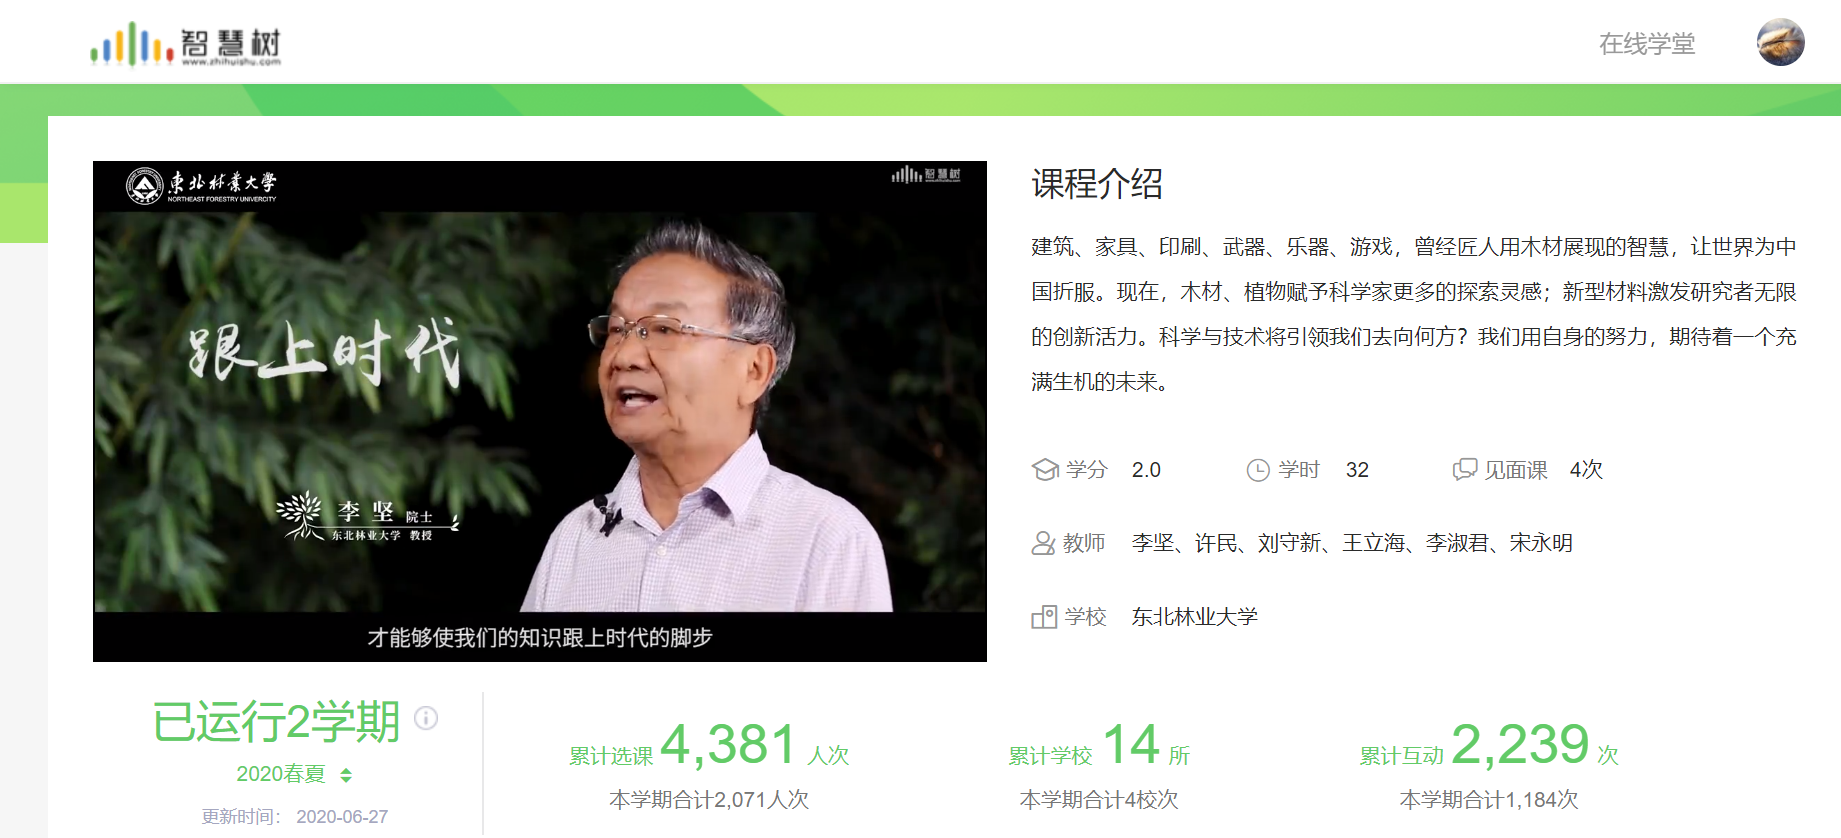Click the Zhihuishu logo in header
1841x838 pixels.
click(185, 44)
